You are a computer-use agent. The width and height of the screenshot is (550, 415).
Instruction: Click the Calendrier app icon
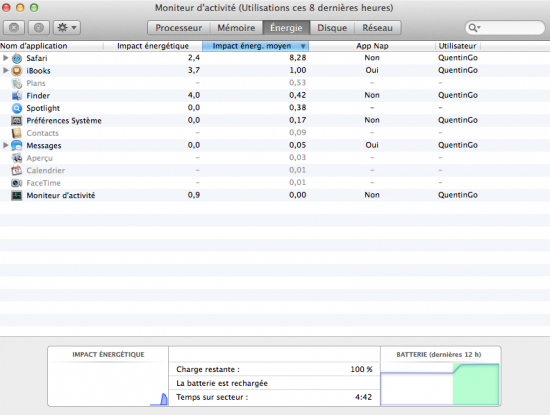point(16,170)
